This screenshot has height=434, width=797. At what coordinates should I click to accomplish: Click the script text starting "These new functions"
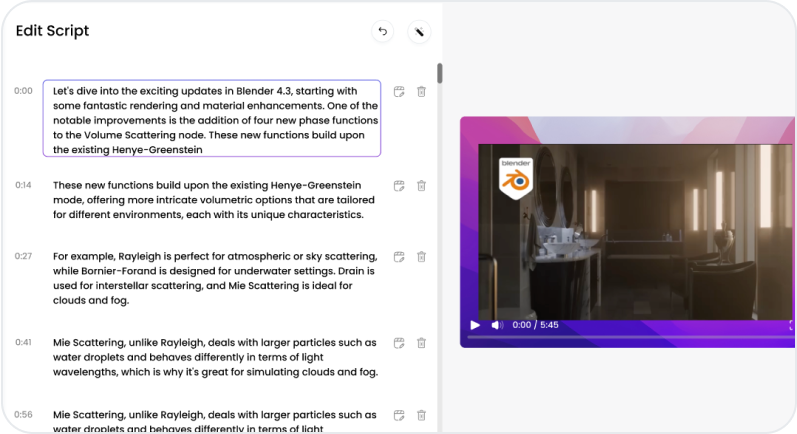214,200
